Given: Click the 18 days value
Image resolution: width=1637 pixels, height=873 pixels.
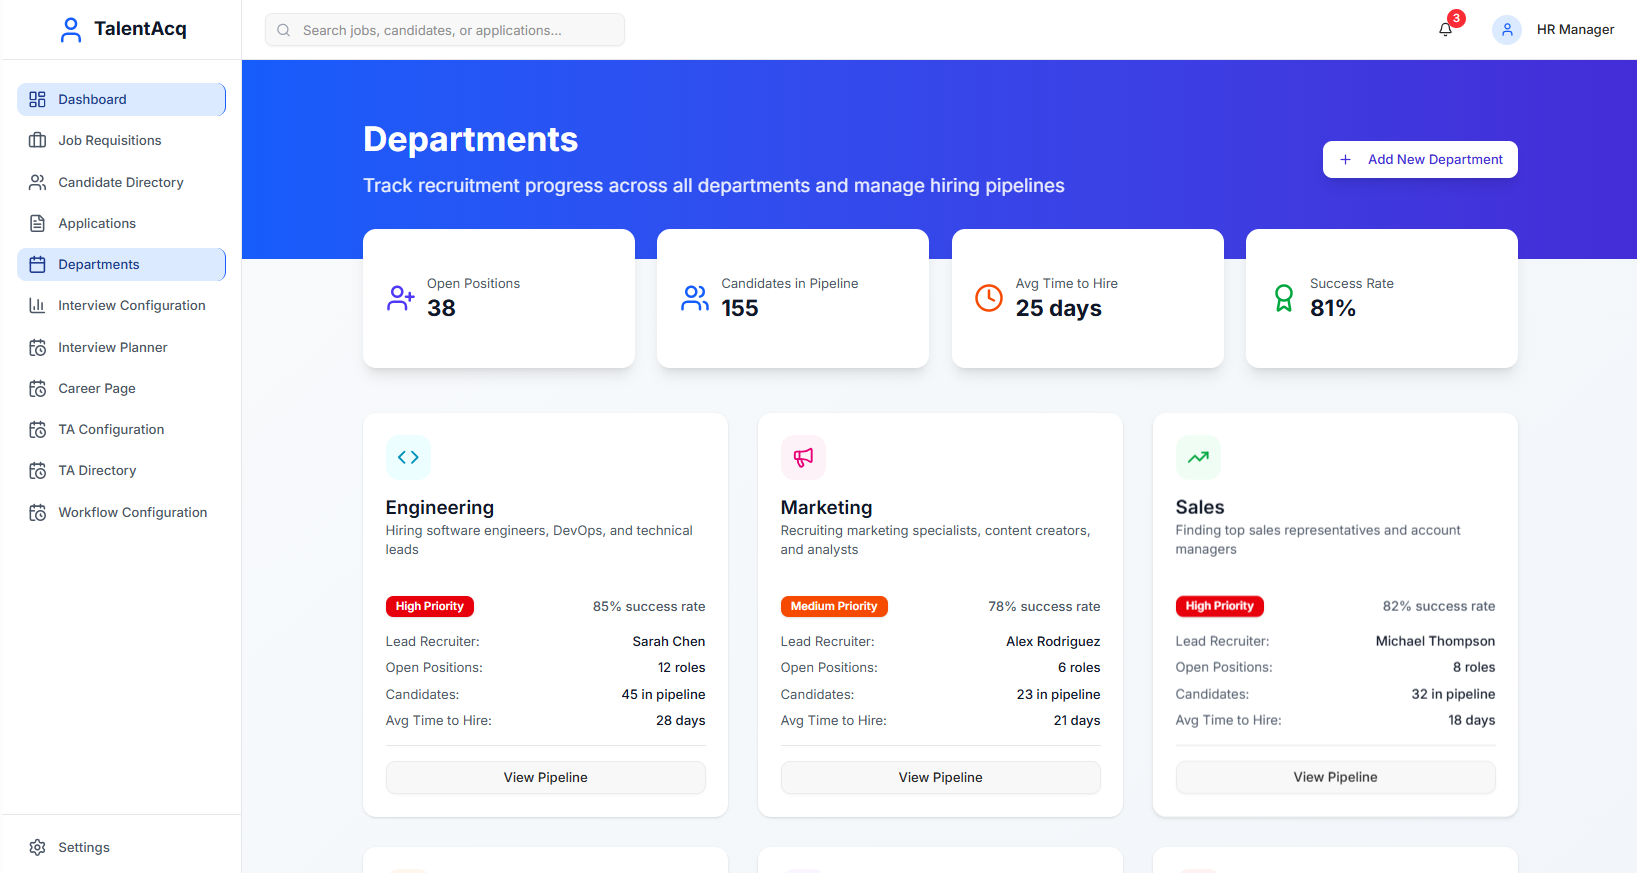Looking at the screenshot, I should point(1472,720).
